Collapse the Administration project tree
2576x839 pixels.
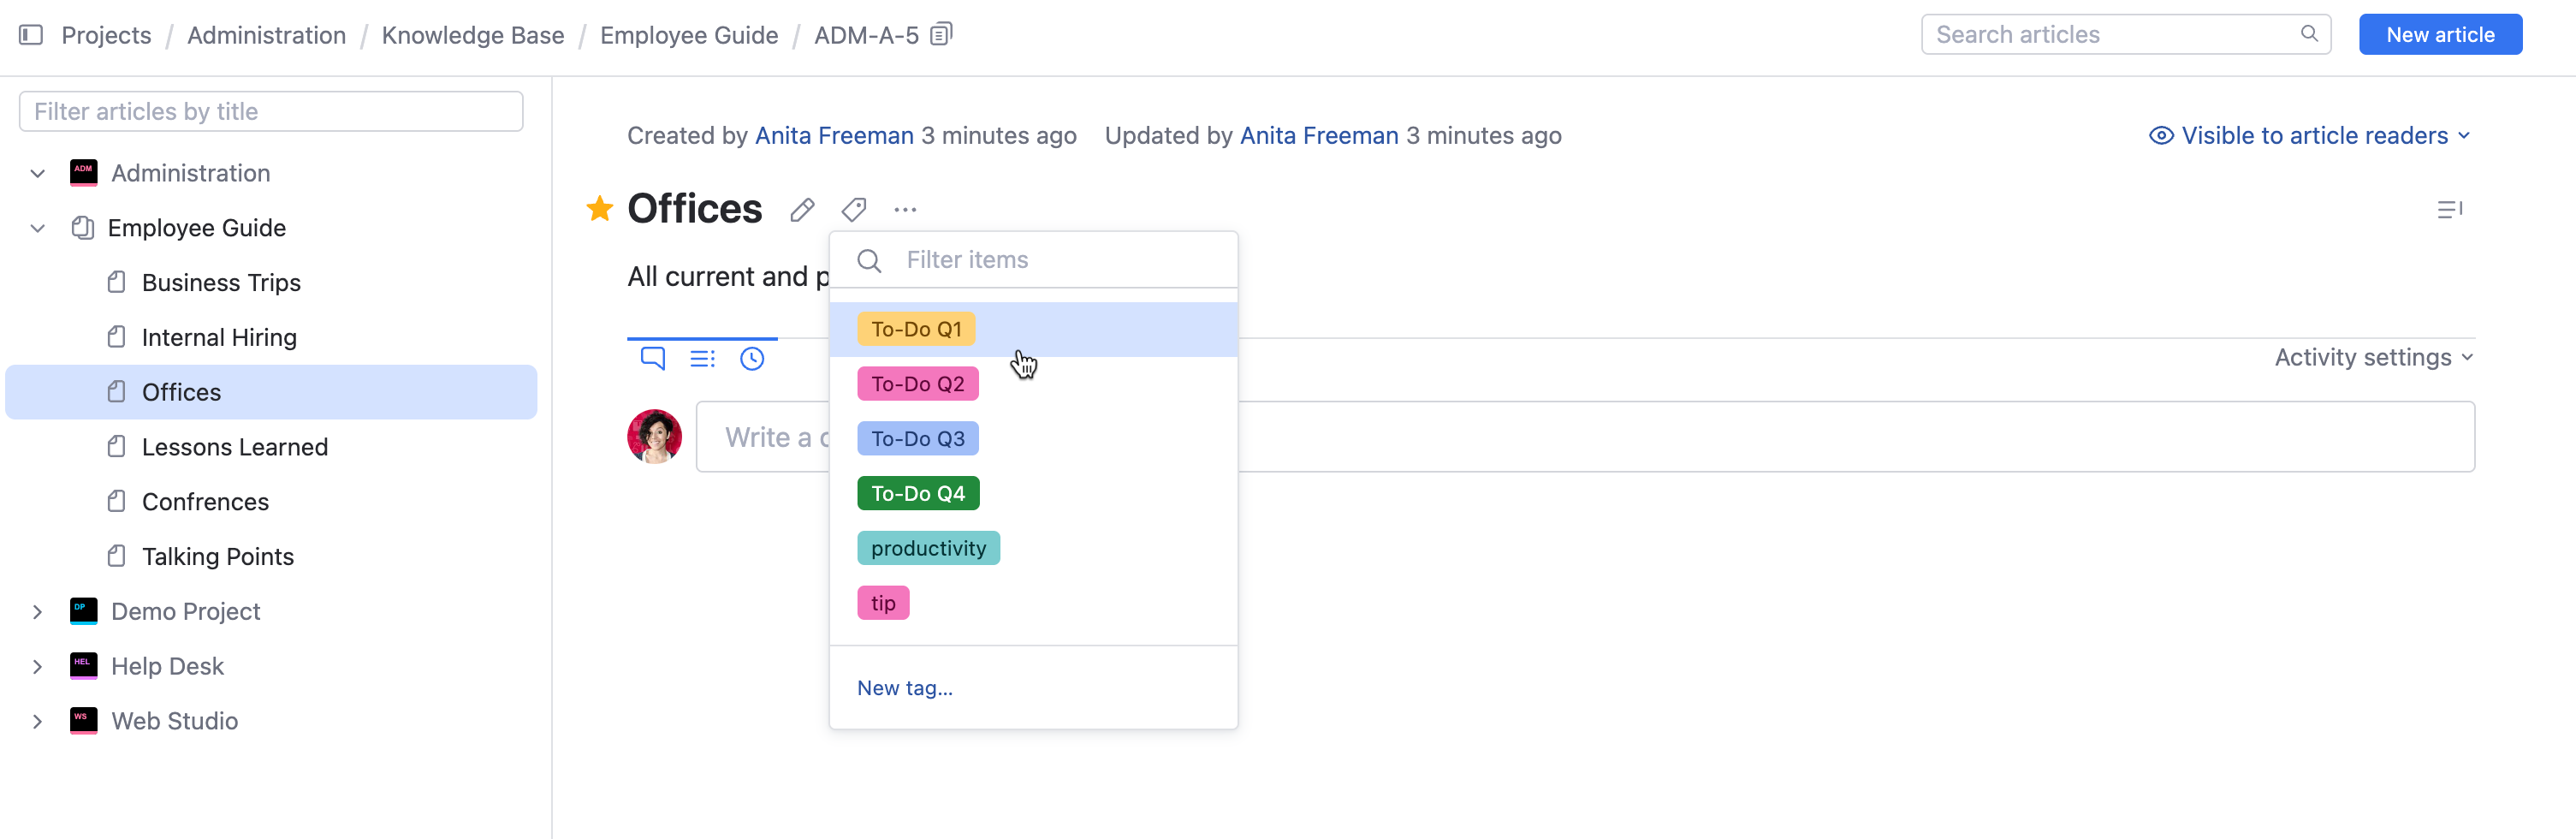click(x=37, y=172)
